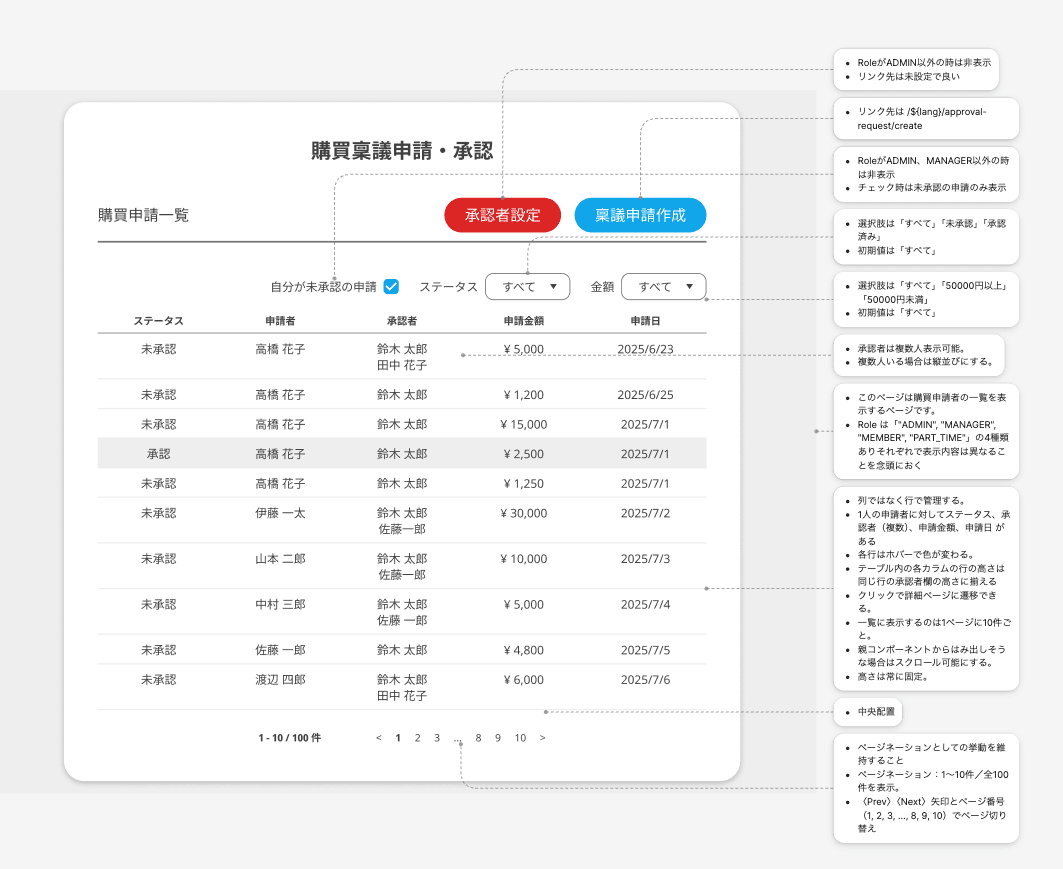
Task: Select page 1 in pagination
Action: pyautogui.click(x=398, y=737)
